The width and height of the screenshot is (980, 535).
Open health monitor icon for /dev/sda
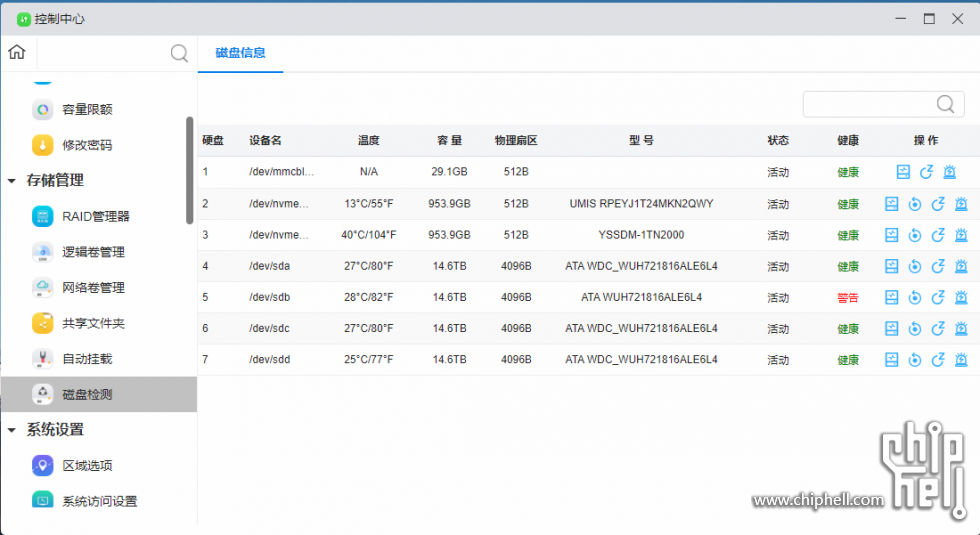891,266
